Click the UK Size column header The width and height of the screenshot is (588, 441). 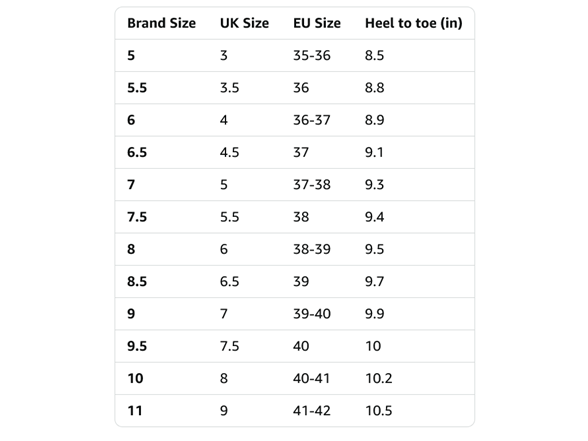244,23
